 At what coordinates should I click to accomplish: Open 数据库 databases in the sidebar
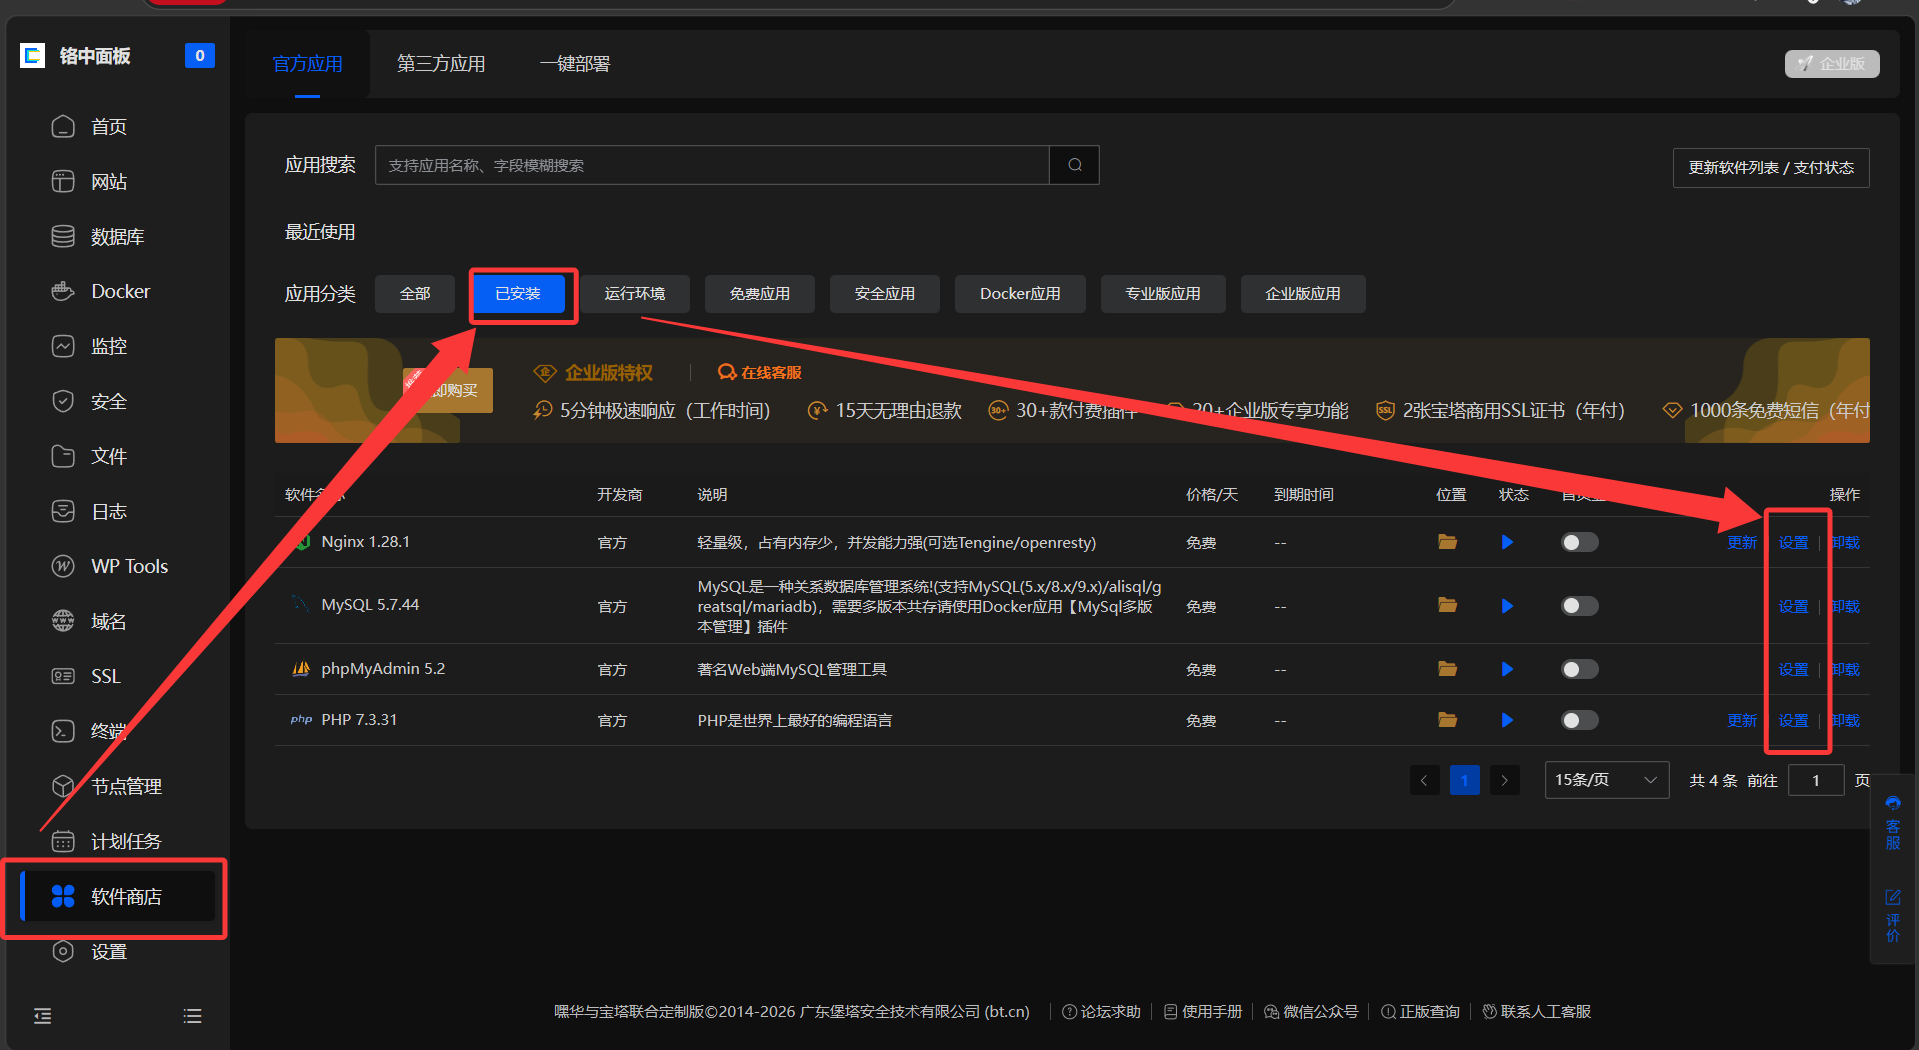[x=118, y=237]
